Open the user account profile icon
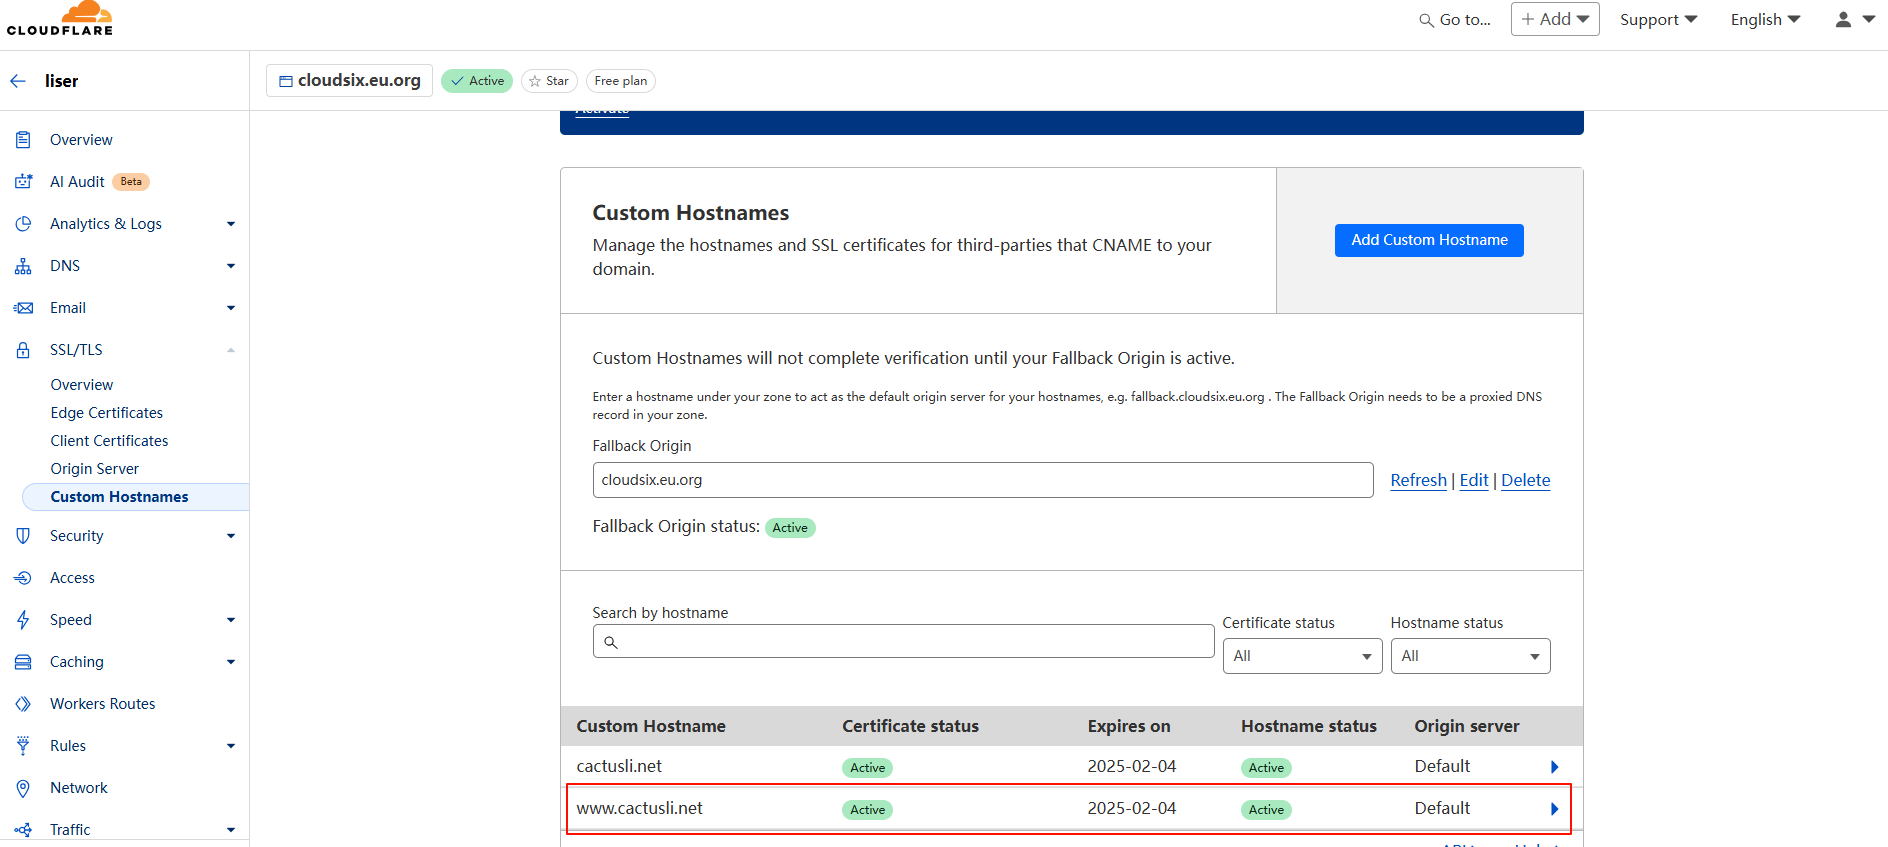This screenshot has height=847, width=1888. [1843, 19]
